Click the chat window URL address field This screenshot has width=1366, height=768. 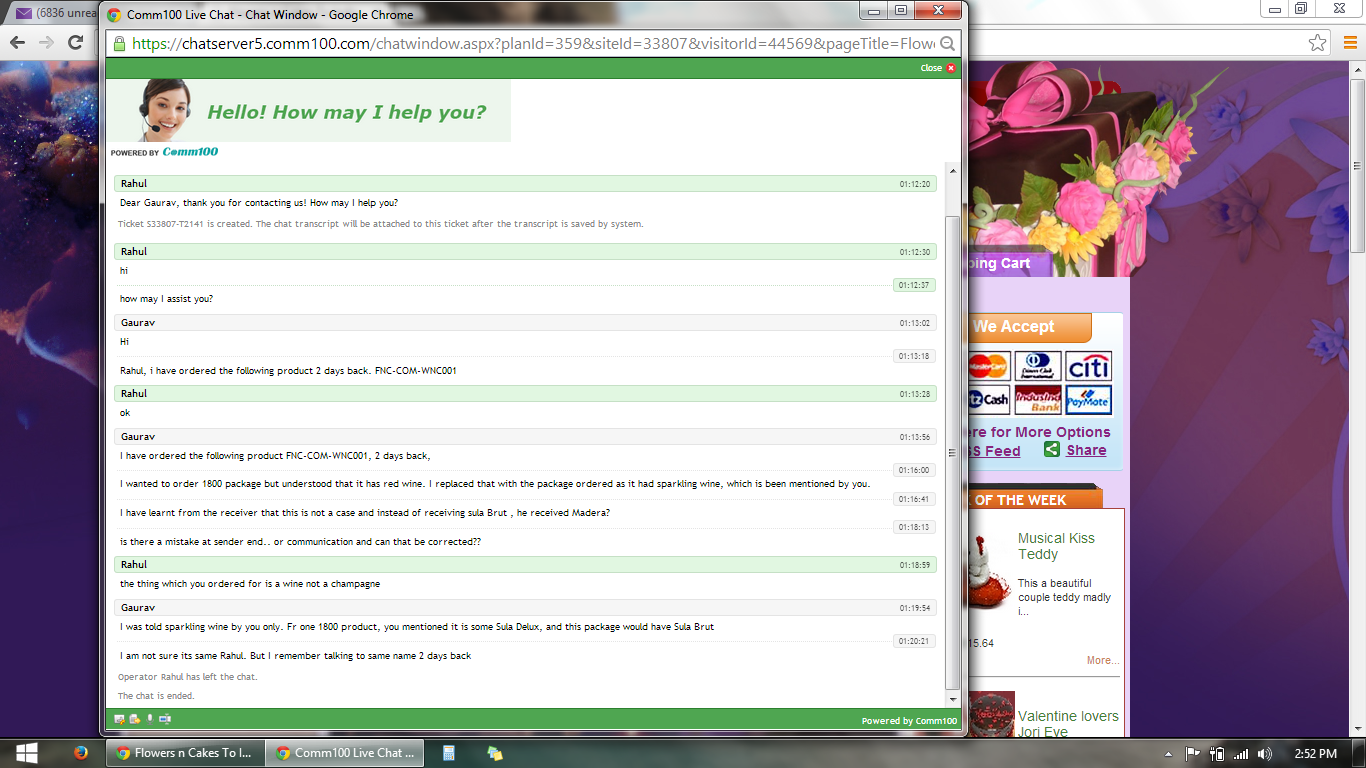530,44
